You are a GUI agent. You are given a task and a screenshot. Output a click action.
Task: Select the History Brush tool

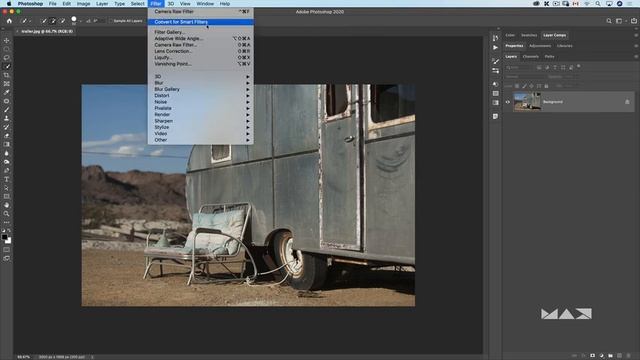tap(7, 127)
